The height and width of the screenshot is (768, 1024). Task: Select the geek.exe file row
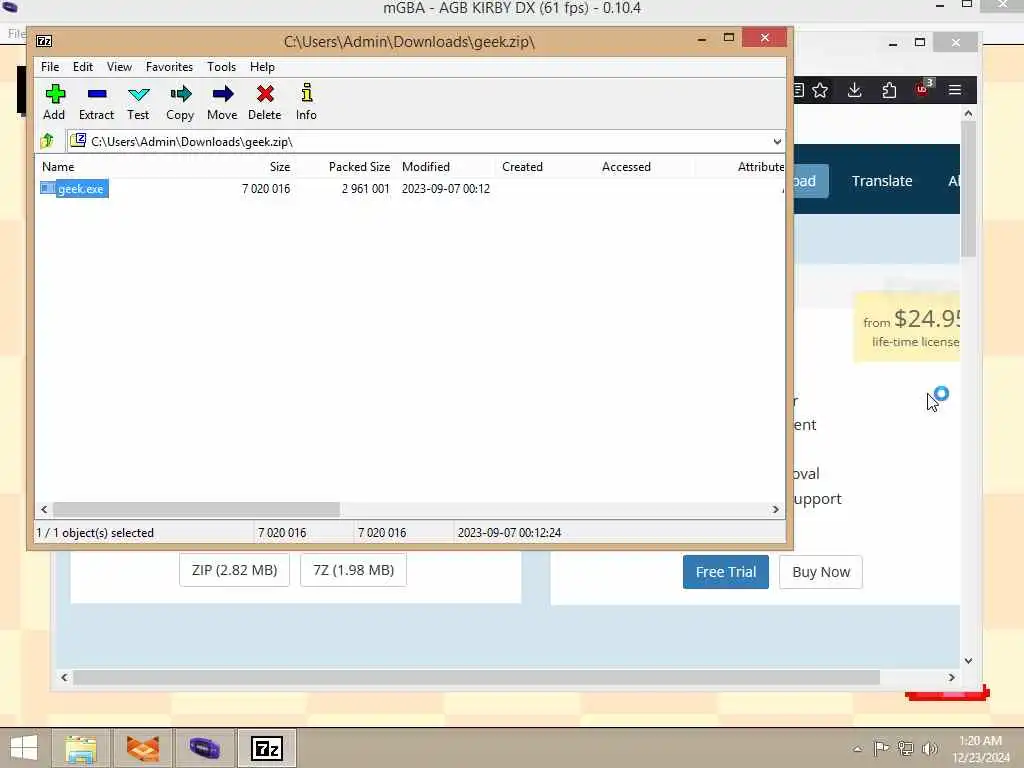pos(409,189)
